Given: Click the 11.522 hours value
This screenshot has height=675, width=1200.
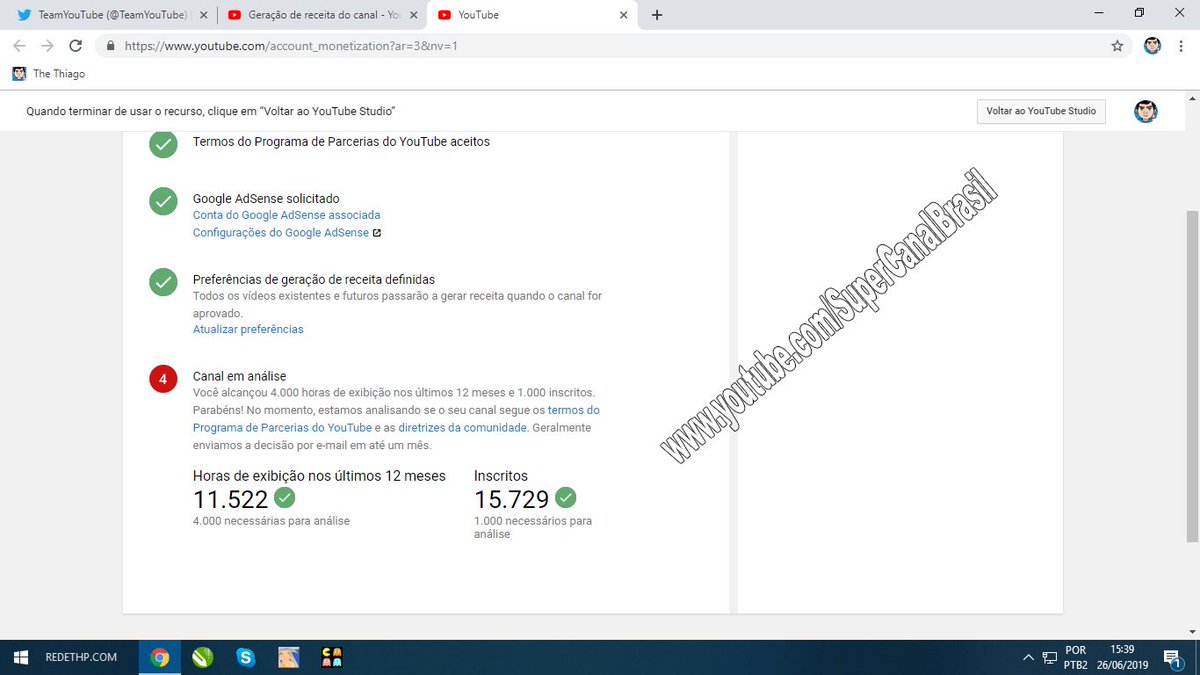Looking at the screenshot, I should tap(231, 499).
